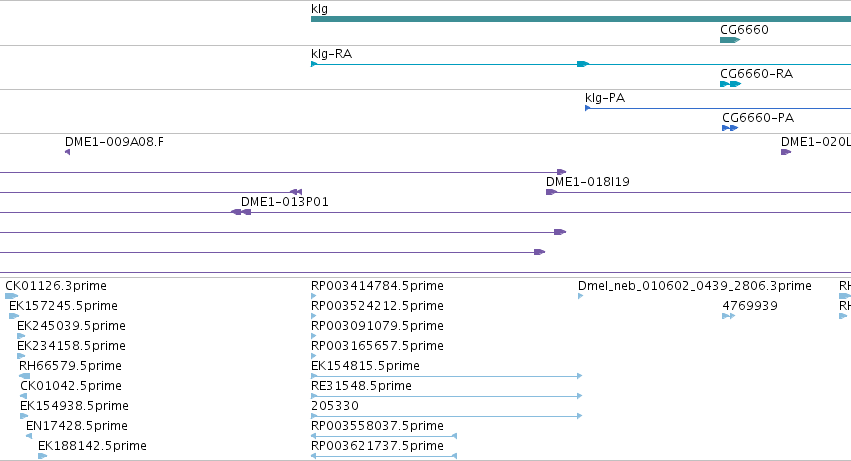
Task: Select the EK154815.5prime alignment line
Action: point(447,376)
